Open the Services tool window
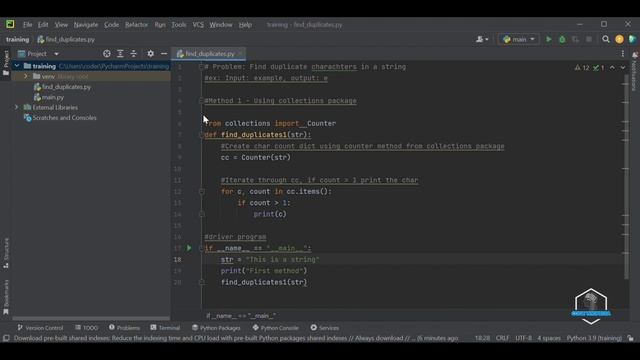 click(x=324, y=327)
